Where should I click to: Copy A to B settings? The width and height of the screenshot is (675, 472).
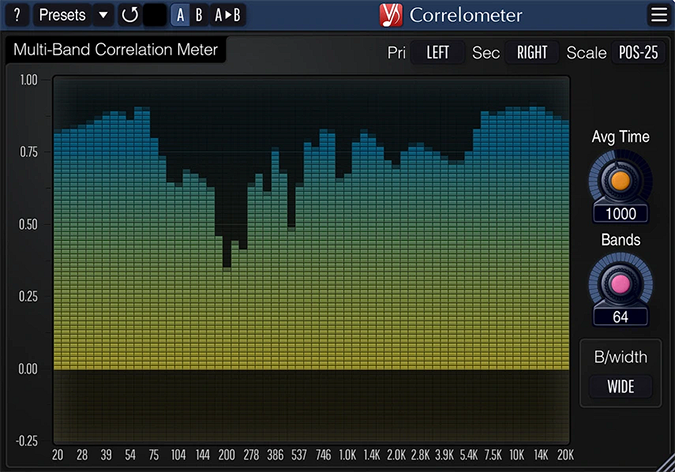point(228,15)
